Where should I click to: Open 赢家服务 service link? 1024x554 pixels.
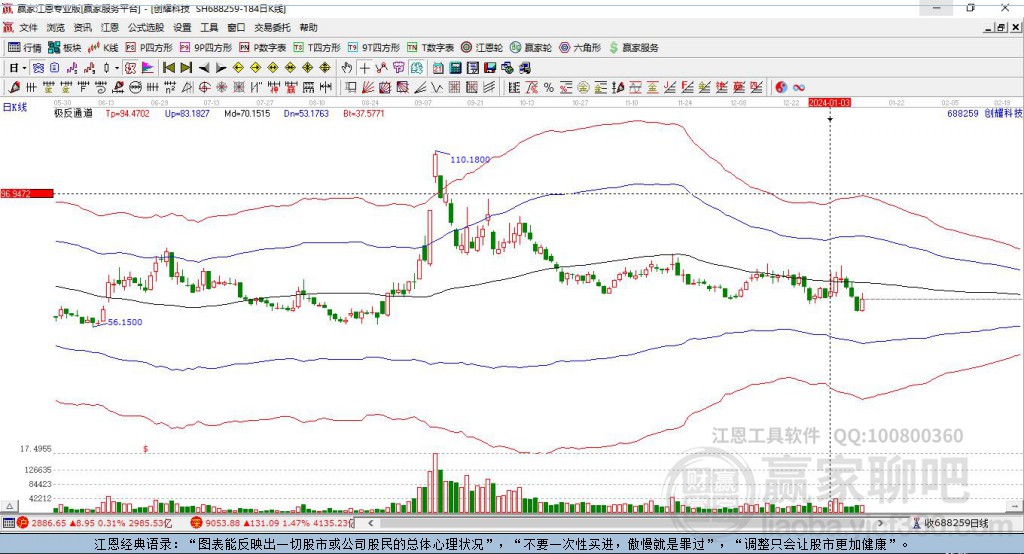pyautogui.click(x=634, y=48)
